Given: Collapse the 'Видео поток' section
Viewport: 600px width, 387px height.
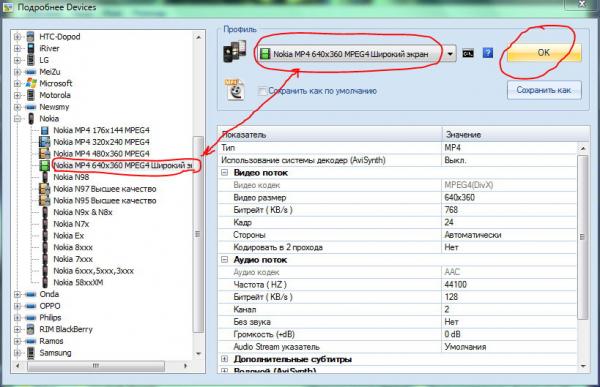Looking at the screenshot, I should click(x=225, y=173).
